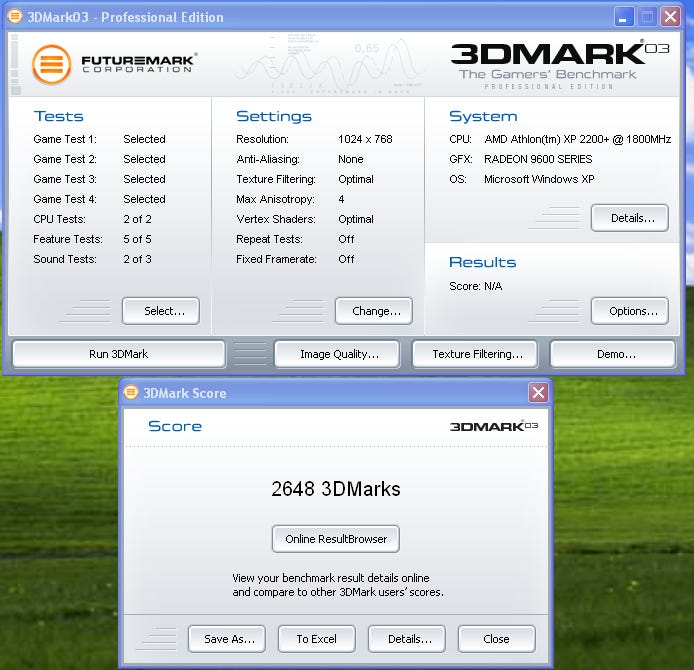Click the AMD Athlon XP 2200+ CPU text

(578, 139)
